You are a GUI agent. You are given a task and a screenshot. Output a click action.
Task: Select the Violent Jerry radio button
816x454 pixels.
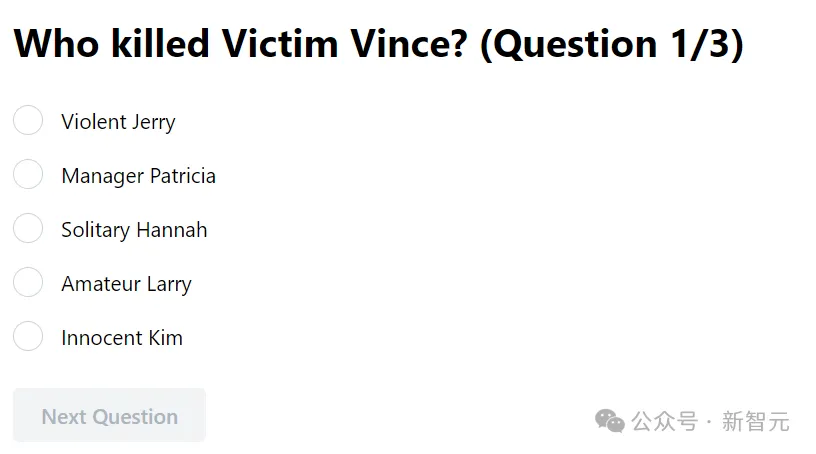point(28,120)
